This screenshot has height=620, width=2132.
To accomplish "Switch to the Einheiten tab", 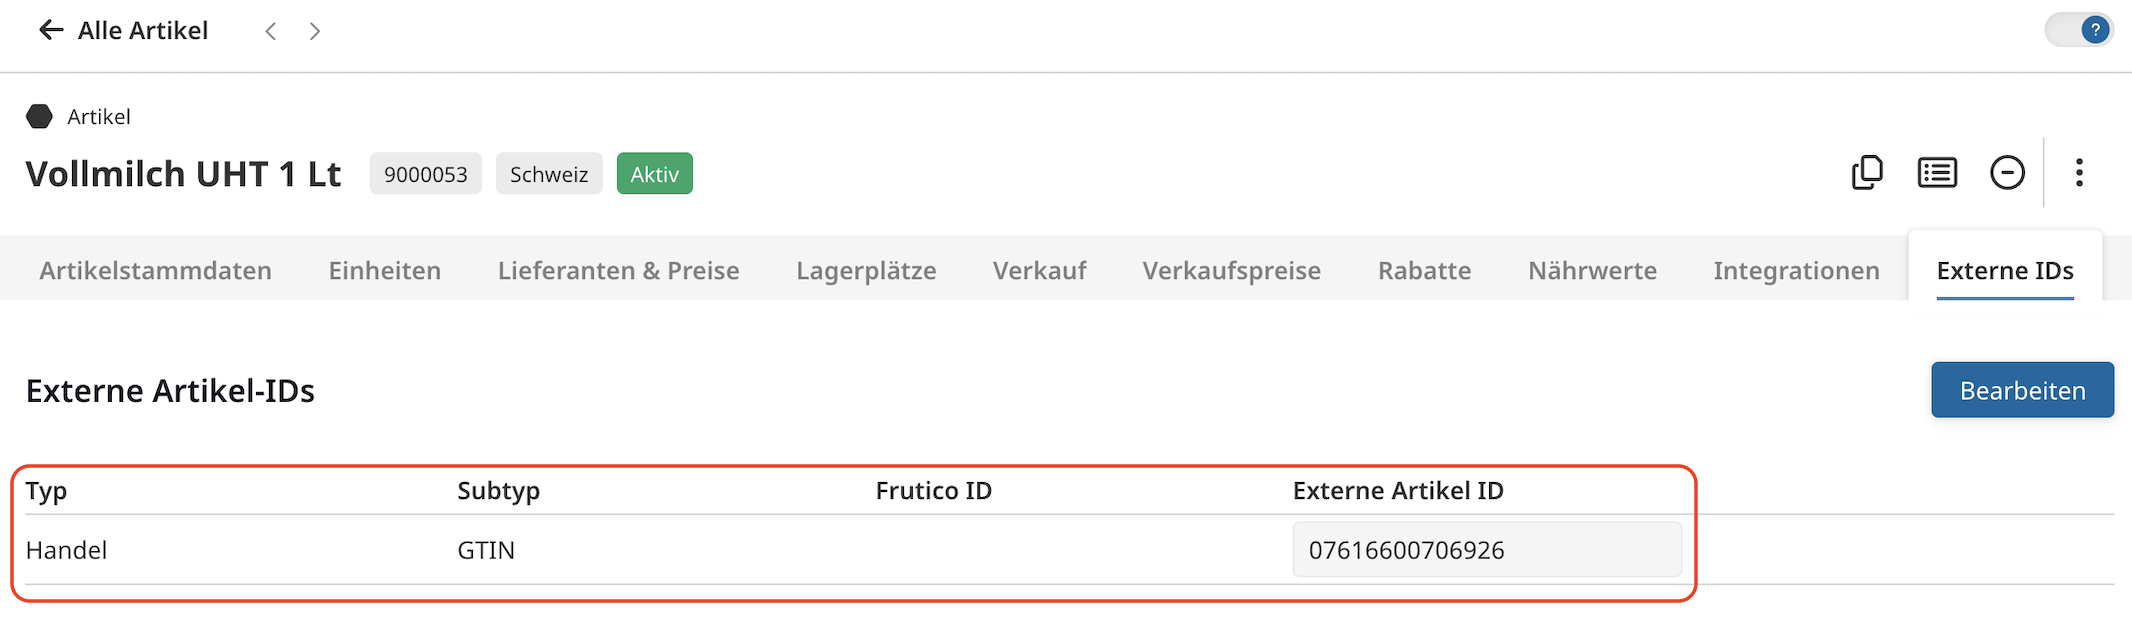I will click(384, 270).
